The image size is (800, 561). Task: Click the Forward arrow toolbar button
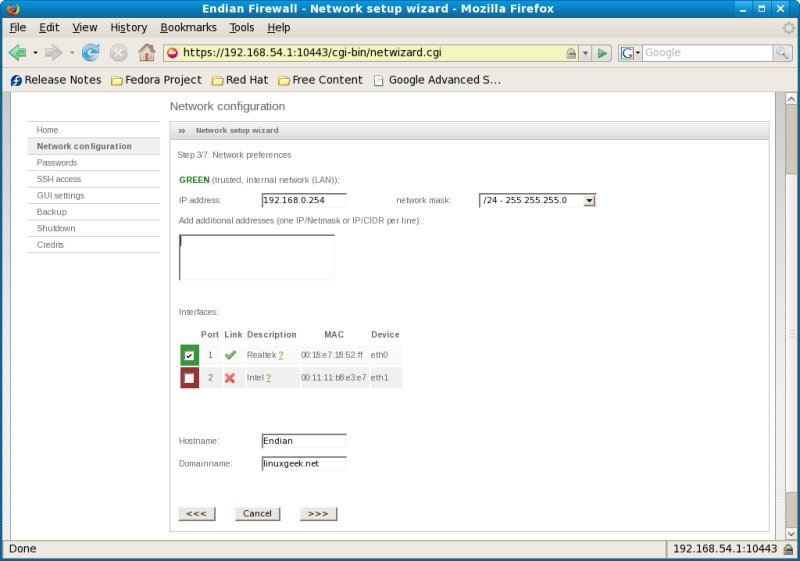[x=53, y=52]
